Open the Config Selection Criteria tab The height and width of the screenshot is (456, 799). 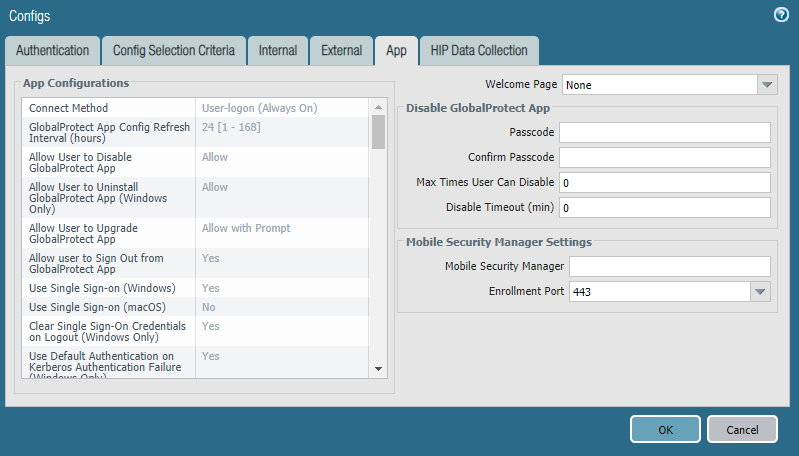173,51
